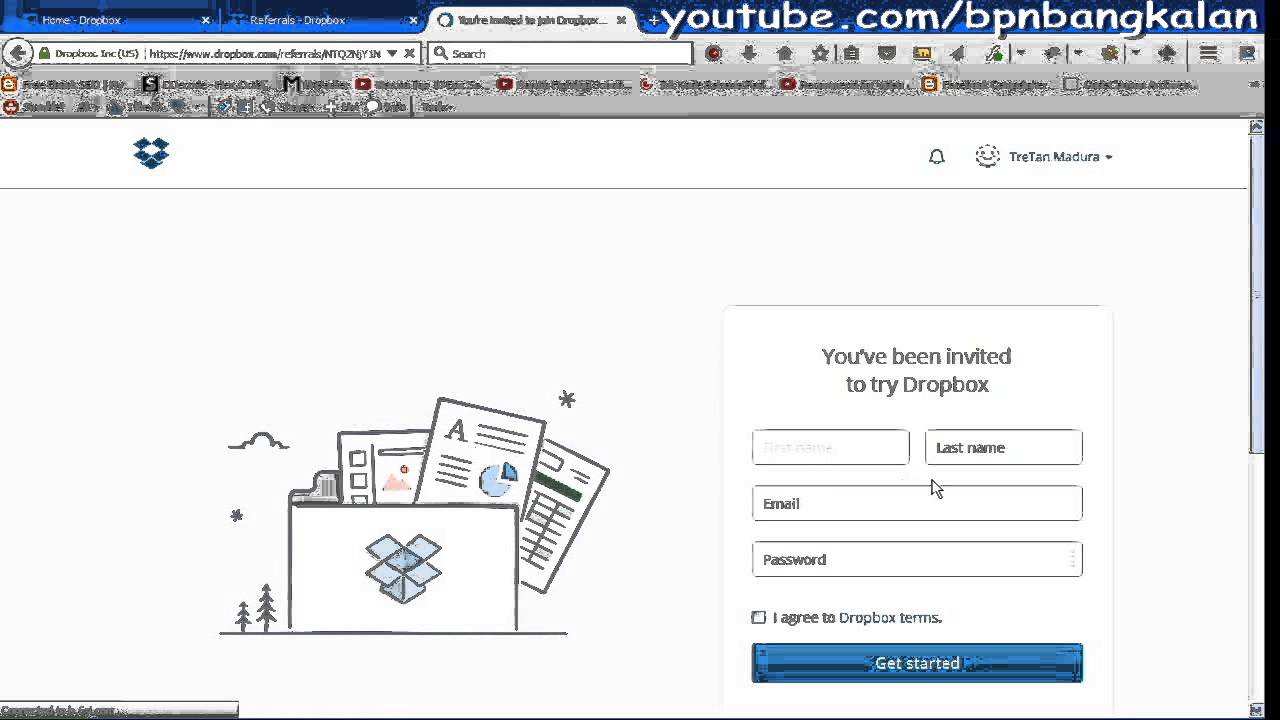Click the paper plane send icon
The width and height of the screenshot is (1280, 720).
click(x=957, y=53)
